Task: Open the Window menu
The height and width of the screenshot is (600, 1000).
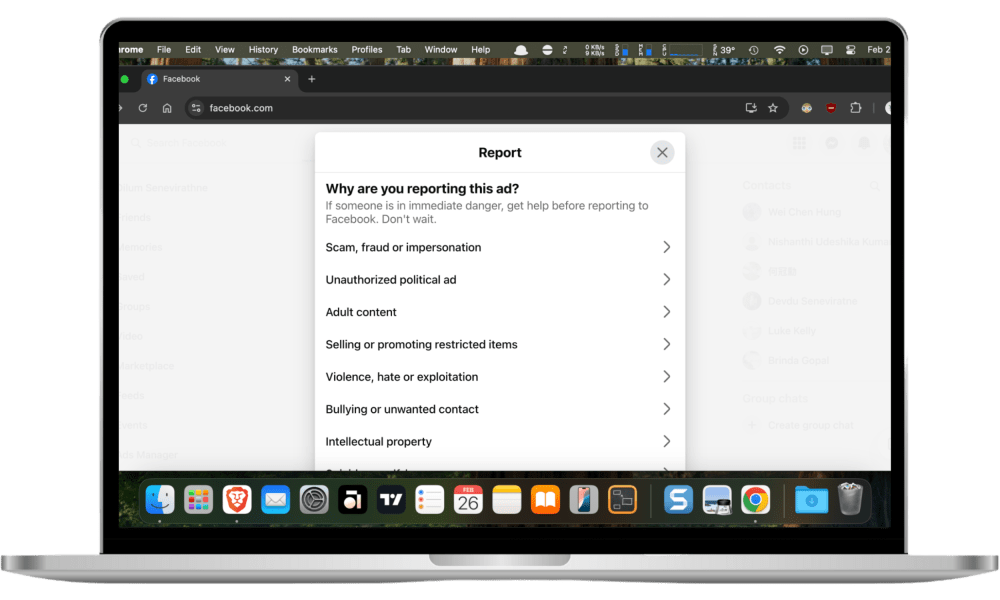Action: point(441,50)
